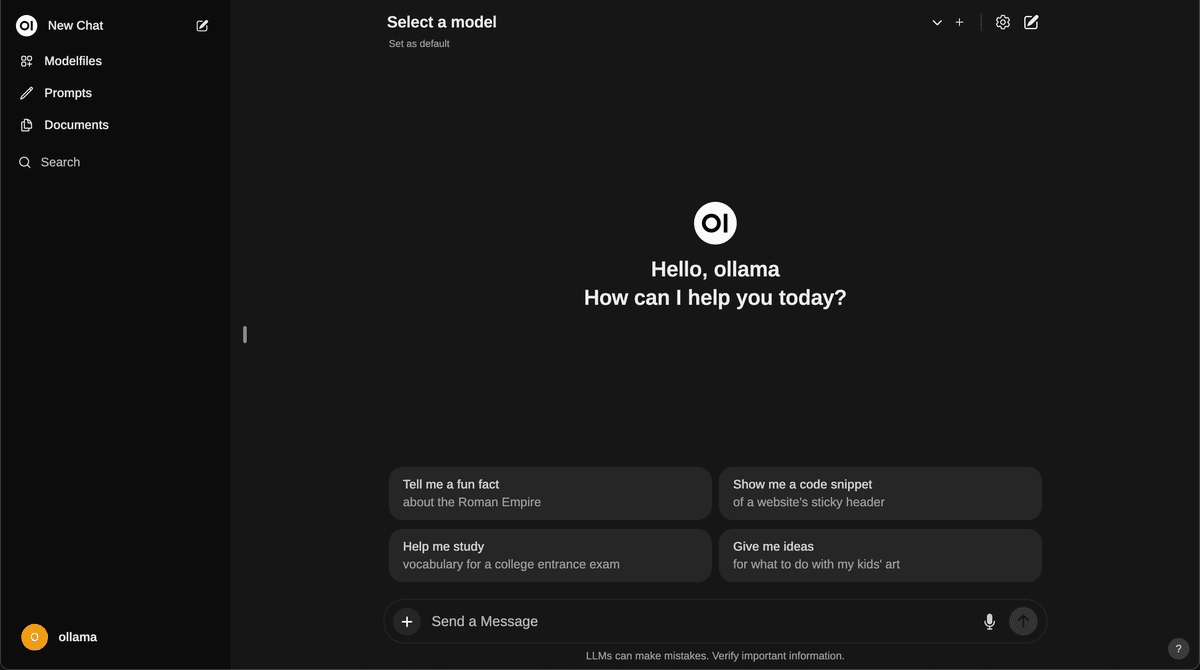Click the sidebar search magnifier icon
The width and height of the screenshot is (1200, 670).
(25, 162)
